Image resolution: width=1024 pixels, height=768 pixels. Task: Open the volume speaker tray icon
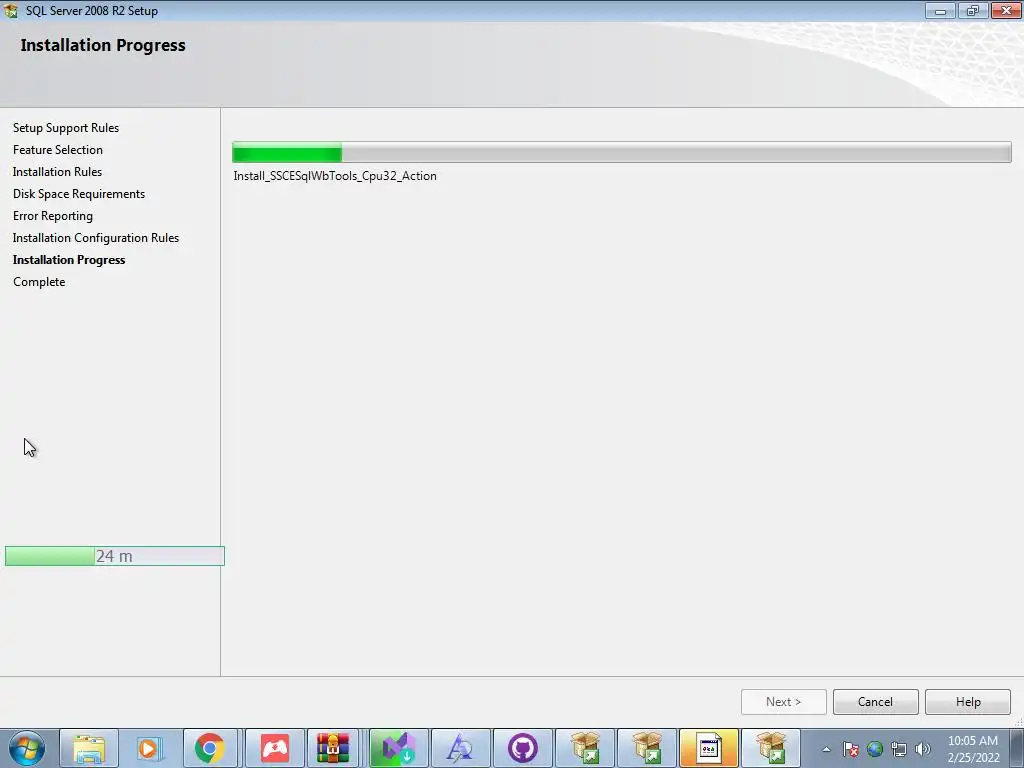tap(923, 749)
